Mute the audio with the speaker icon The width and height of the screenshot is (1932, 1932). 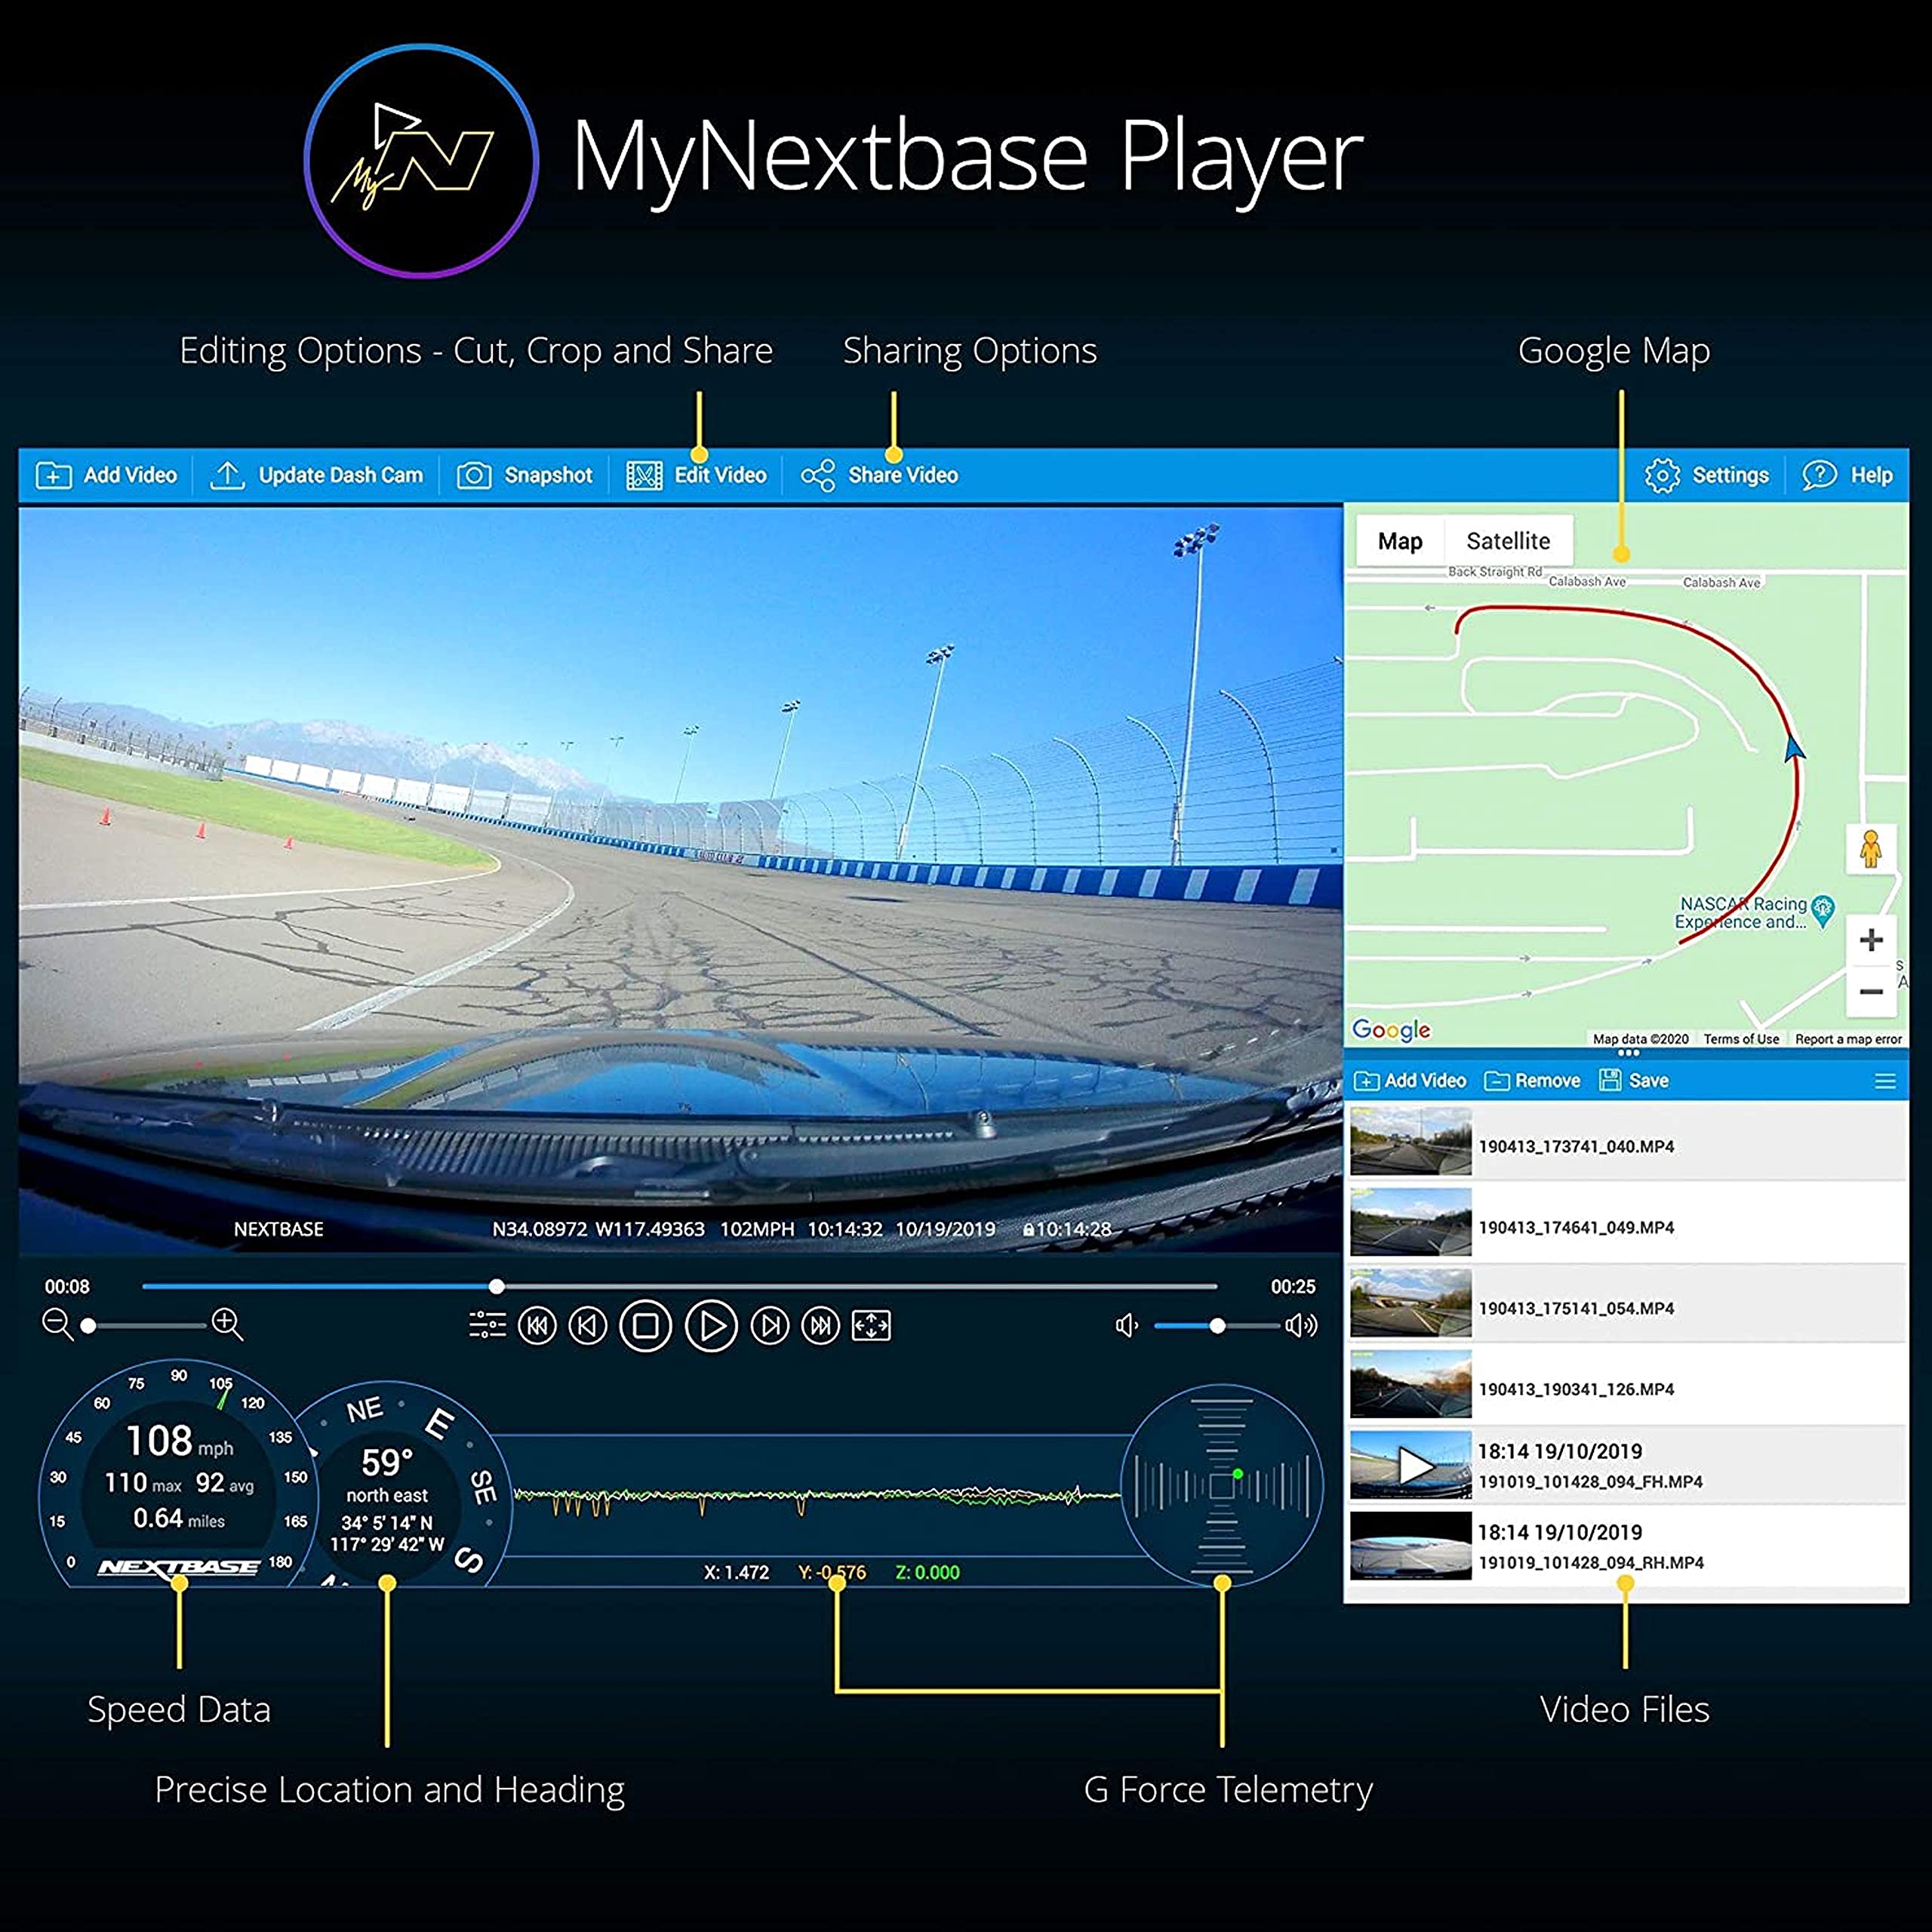tap(1128, 1326)
